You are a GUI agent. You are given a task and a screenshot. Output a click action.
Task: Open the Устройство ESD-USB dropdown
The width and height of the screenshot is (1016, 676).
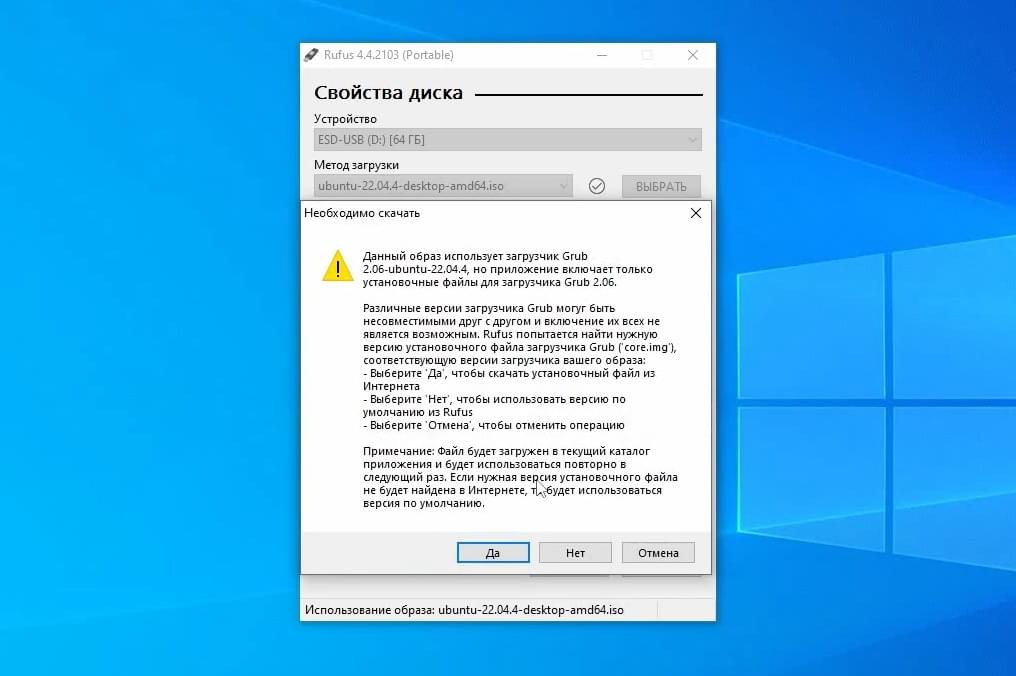pos(507,140)
